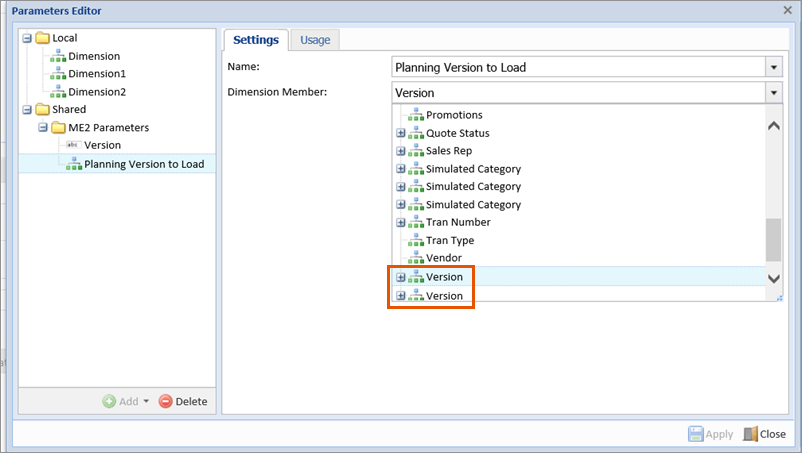
Task: Switch to the Settings tab
Action: [x=256, y=40]
